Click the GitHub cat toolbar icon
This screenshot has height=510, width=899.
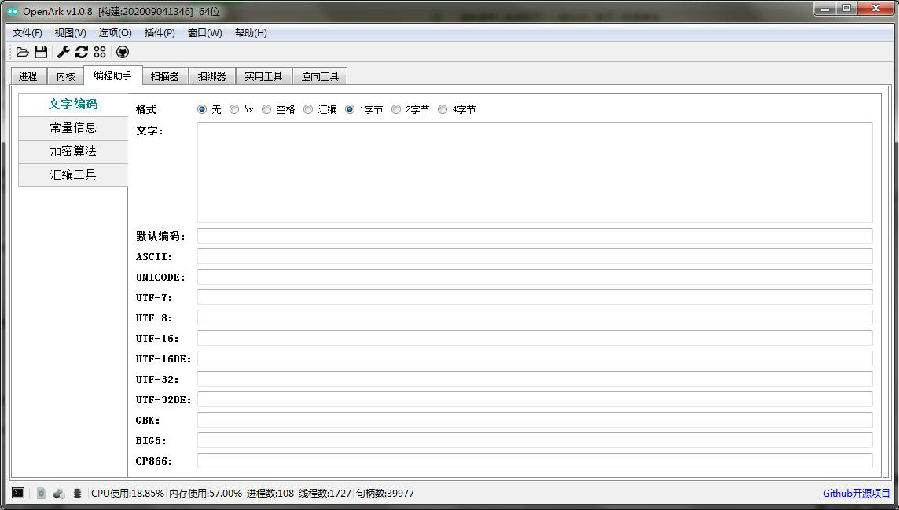pos(122,52)
